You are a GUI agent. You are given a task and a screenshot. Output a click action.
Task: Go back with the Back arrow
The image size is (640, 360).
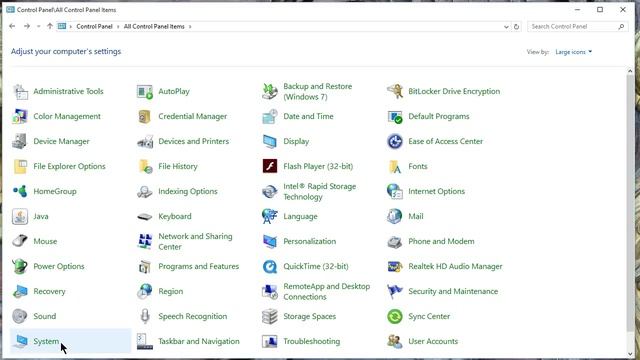point(12,26)
